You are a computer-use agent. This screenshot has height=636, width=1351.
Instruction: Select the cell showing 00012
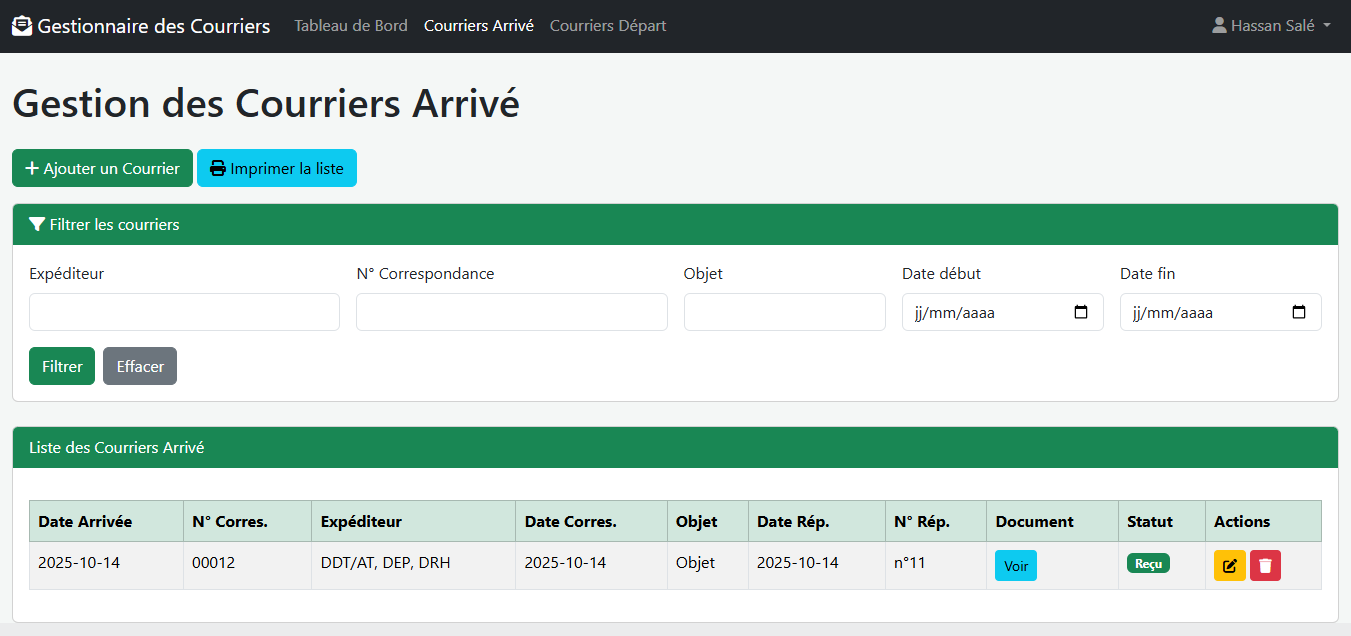tap(248, 566)
